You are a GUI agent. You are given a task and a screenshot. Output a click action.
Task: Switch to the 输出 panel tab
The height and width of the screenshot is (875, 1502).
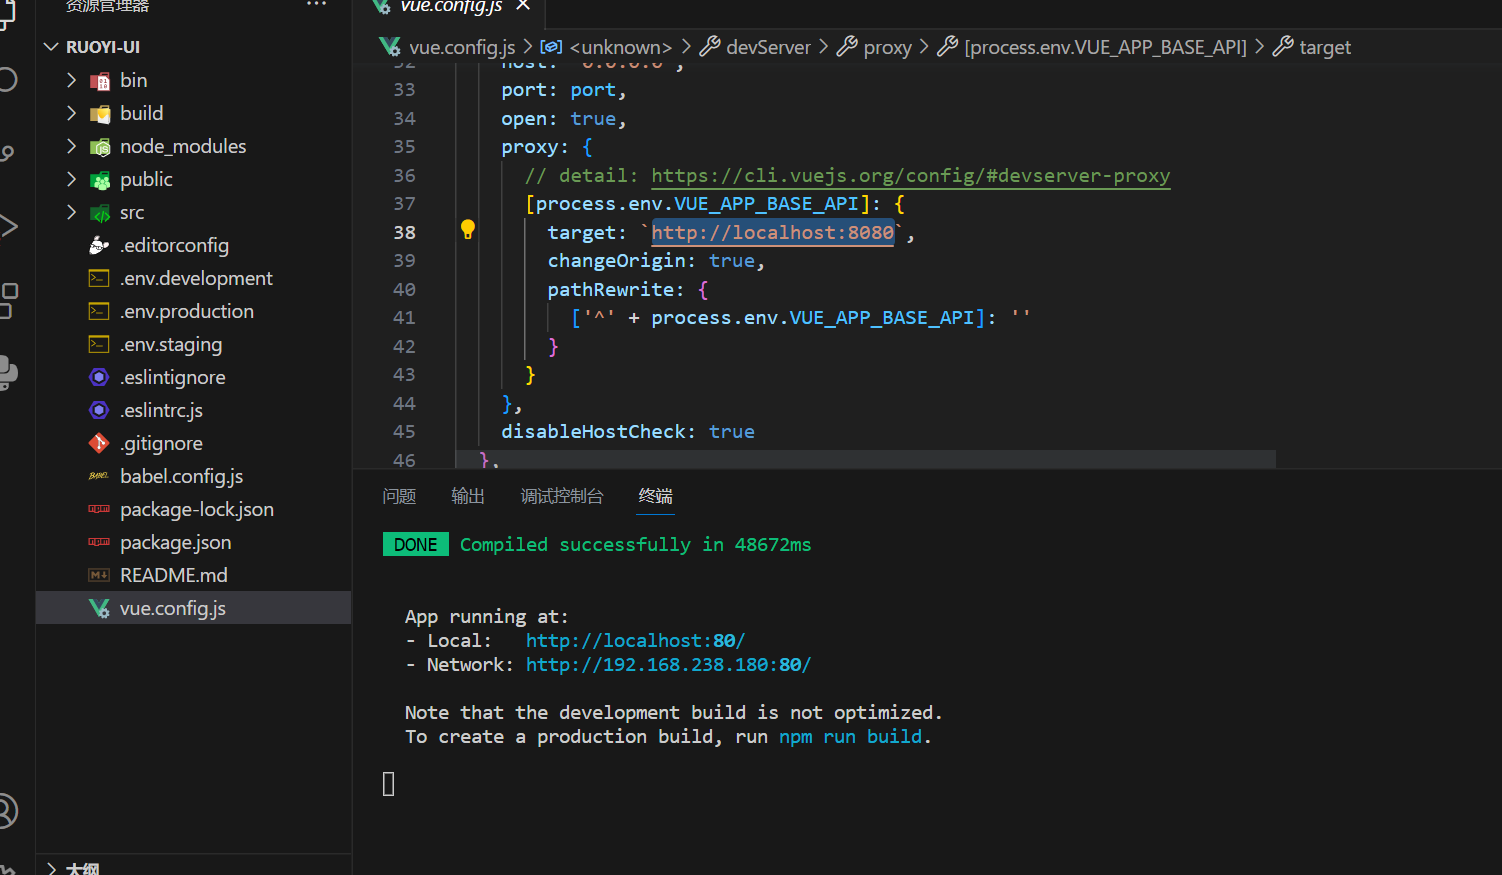(468, 496)
